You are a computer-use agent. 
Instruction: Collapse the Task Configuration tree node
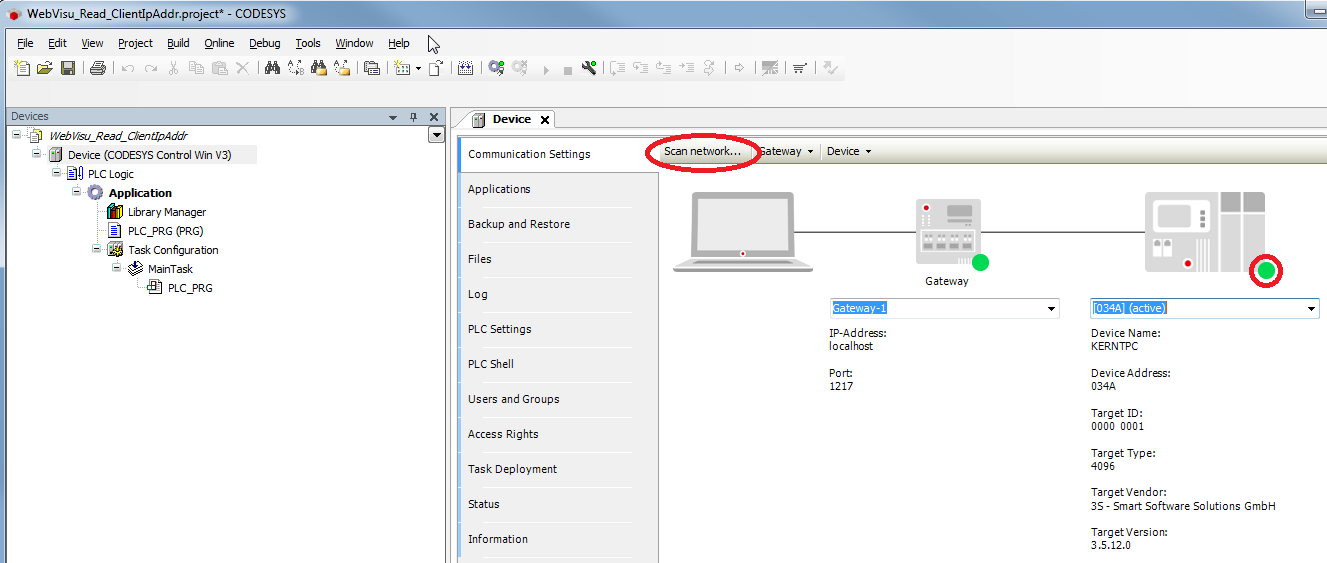click(x=97, y=249)
